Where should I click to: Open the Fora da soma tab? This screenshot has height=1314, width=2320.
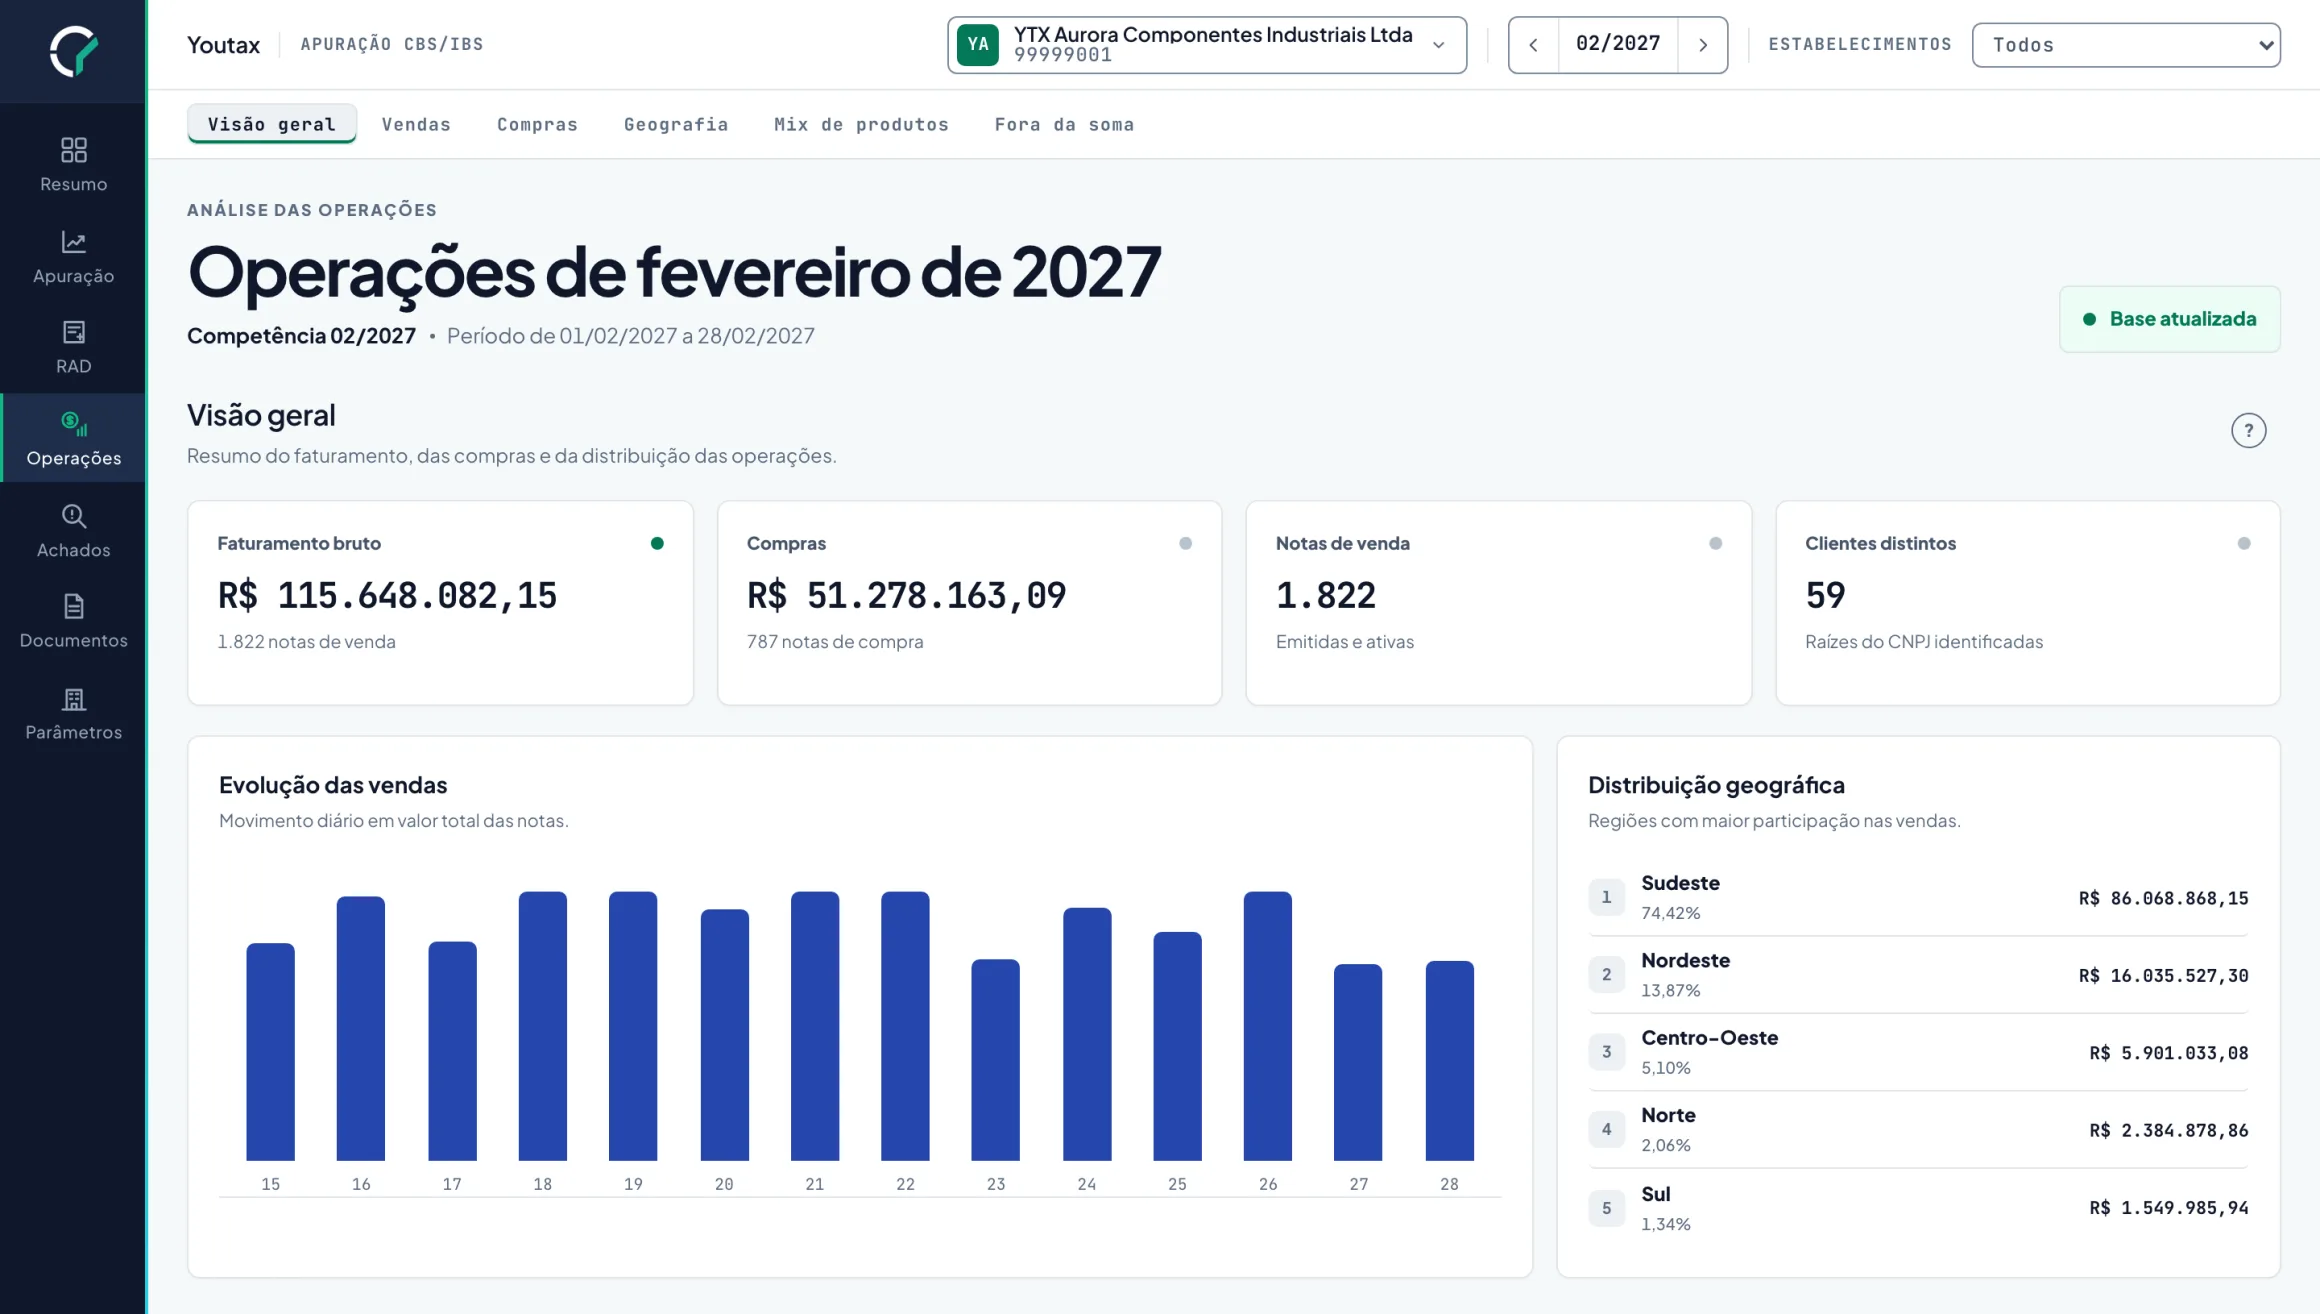1064,125
